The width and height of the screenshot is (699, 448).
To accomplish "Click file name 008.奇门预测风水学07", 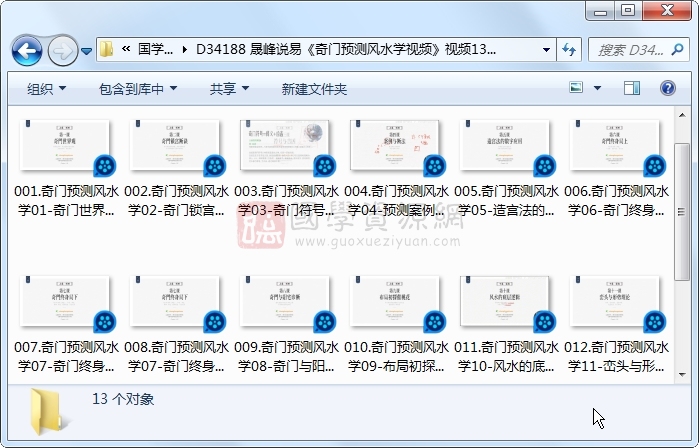I will (x=177, y=357).
